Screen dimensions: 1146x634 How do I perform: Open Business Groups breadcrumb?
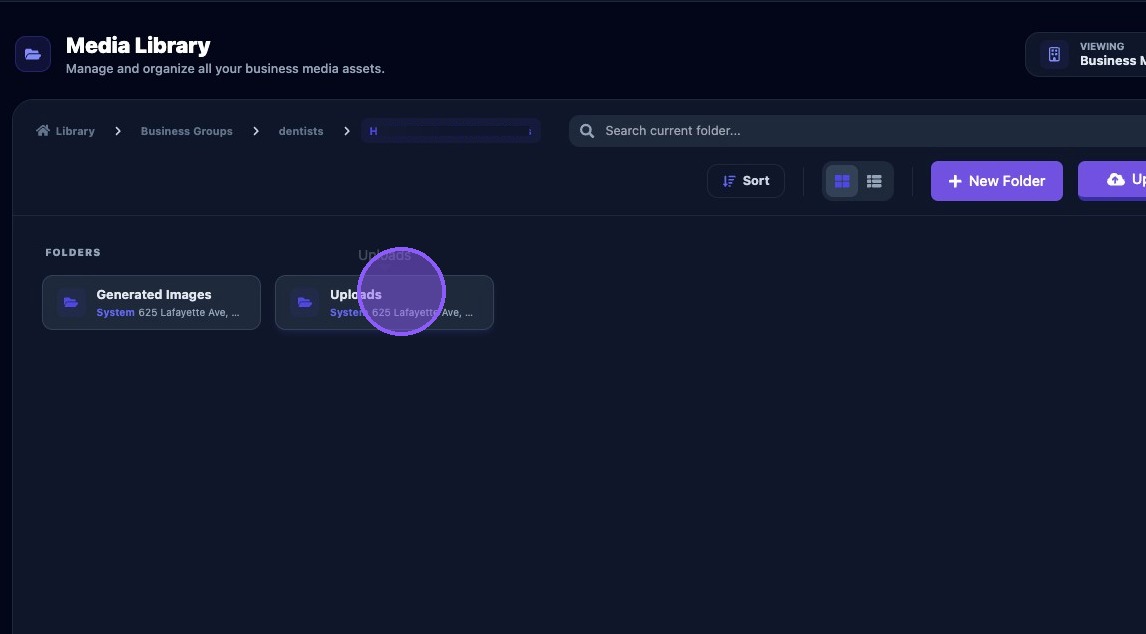point(186,131)
